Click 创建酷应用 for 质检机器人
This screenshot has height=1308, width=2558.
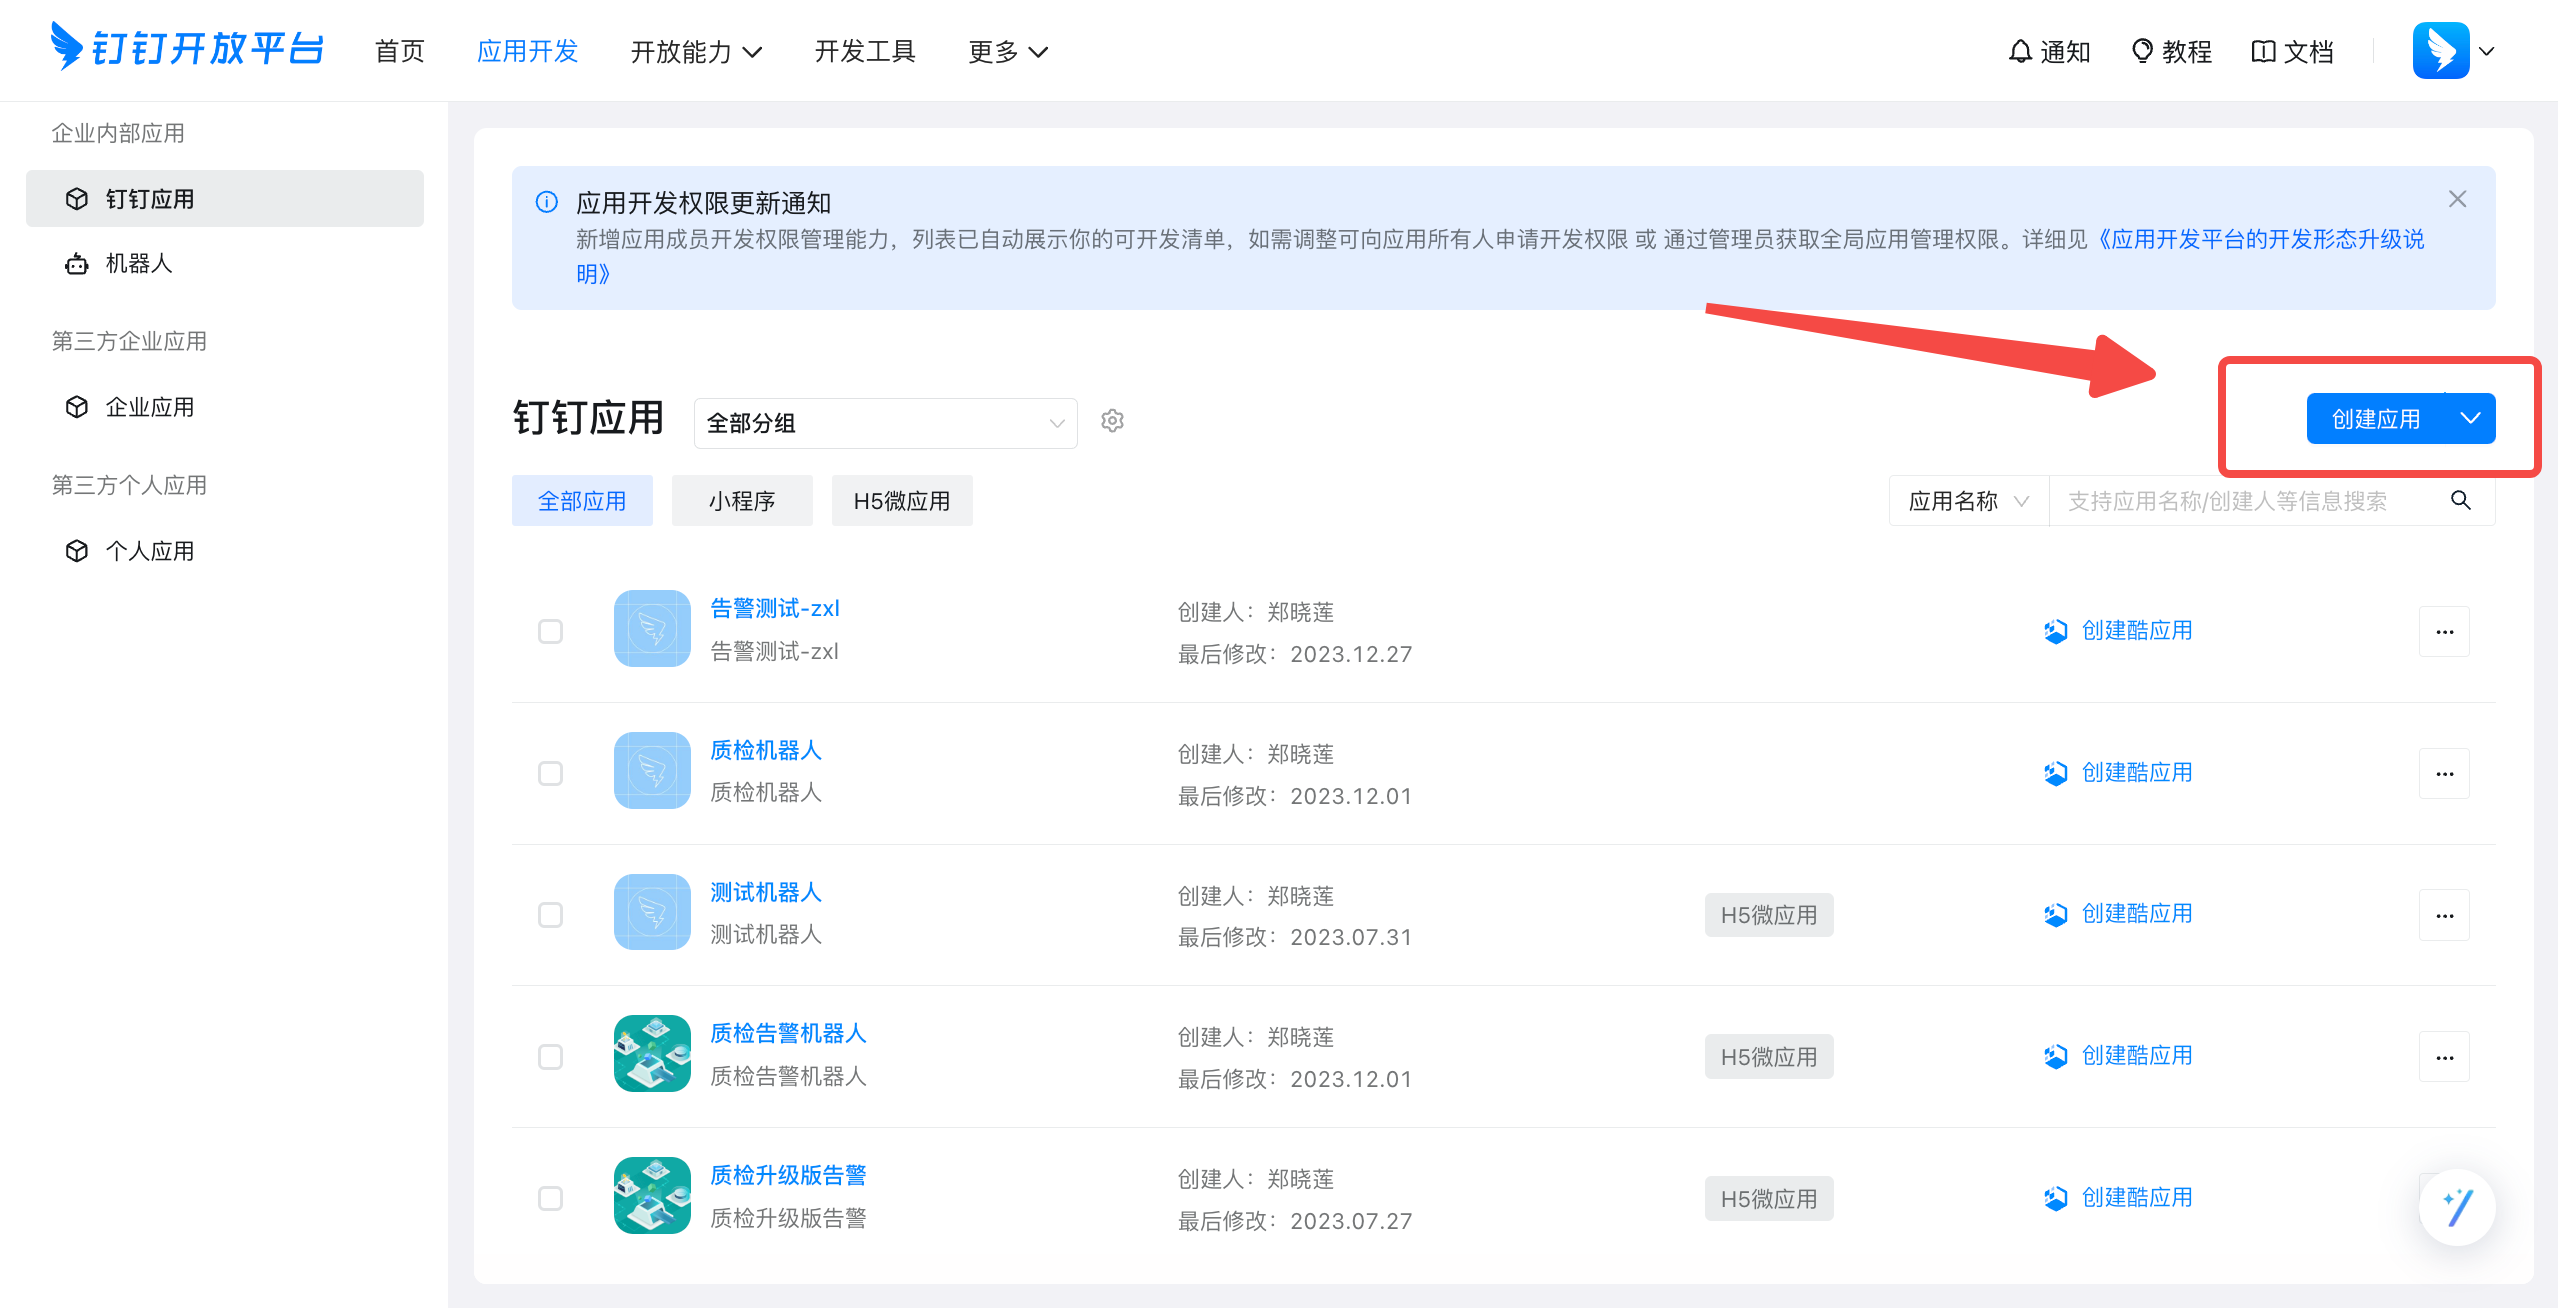2117,772
